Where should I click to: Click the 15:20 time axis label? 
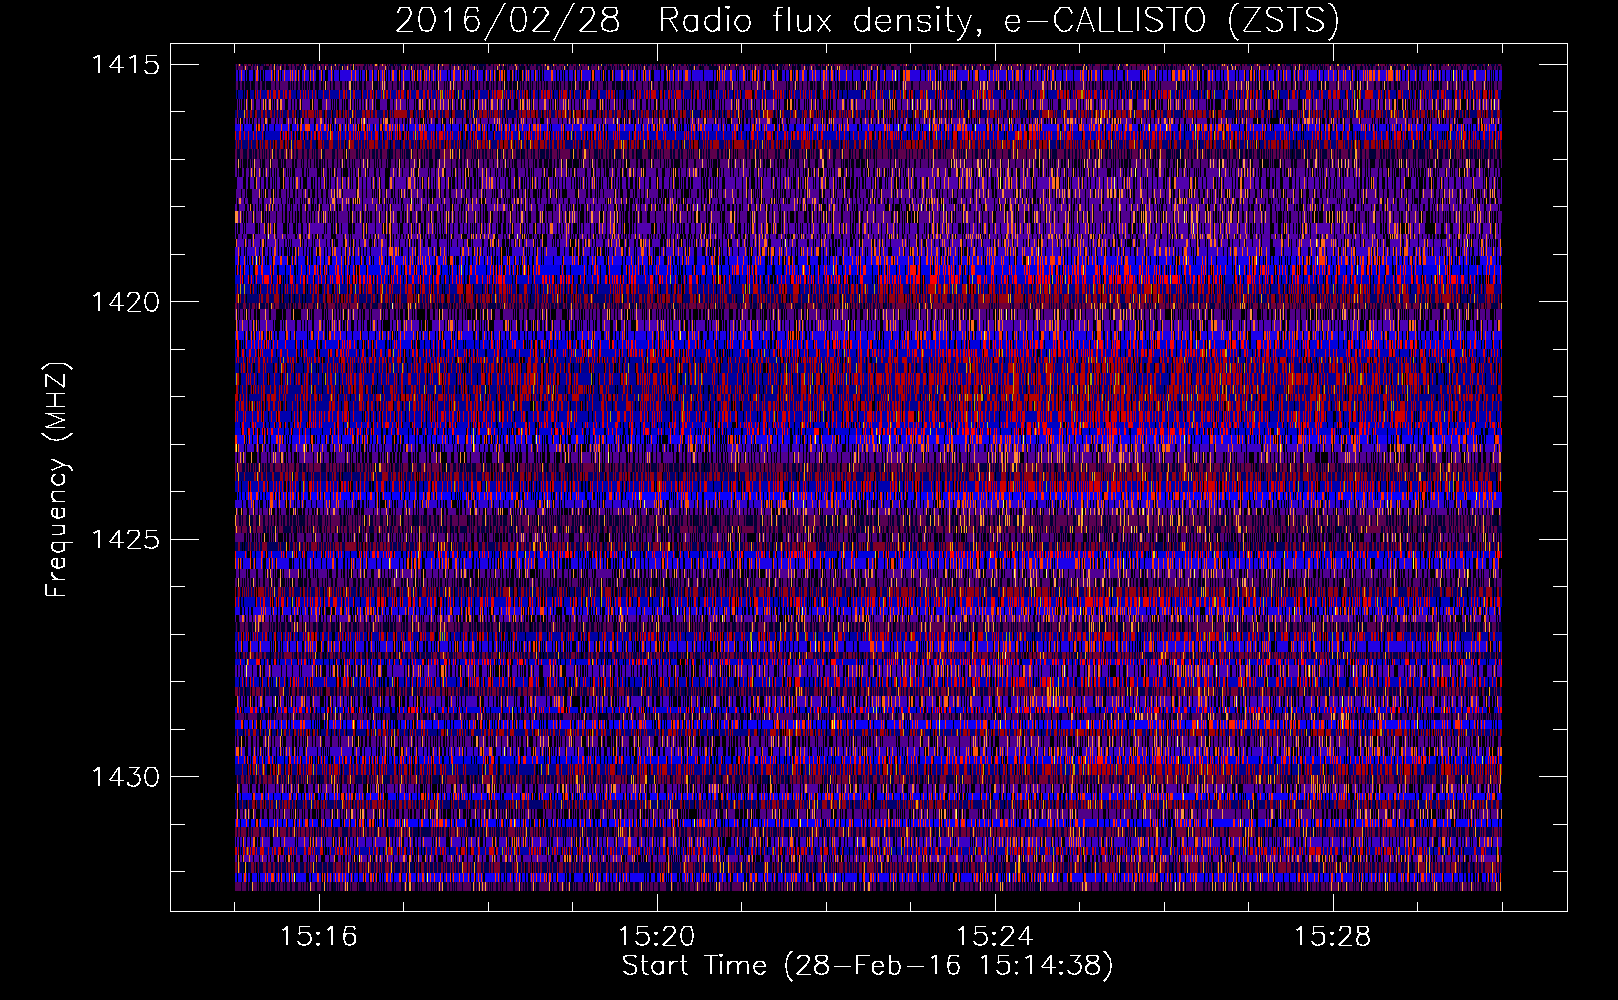657,937
